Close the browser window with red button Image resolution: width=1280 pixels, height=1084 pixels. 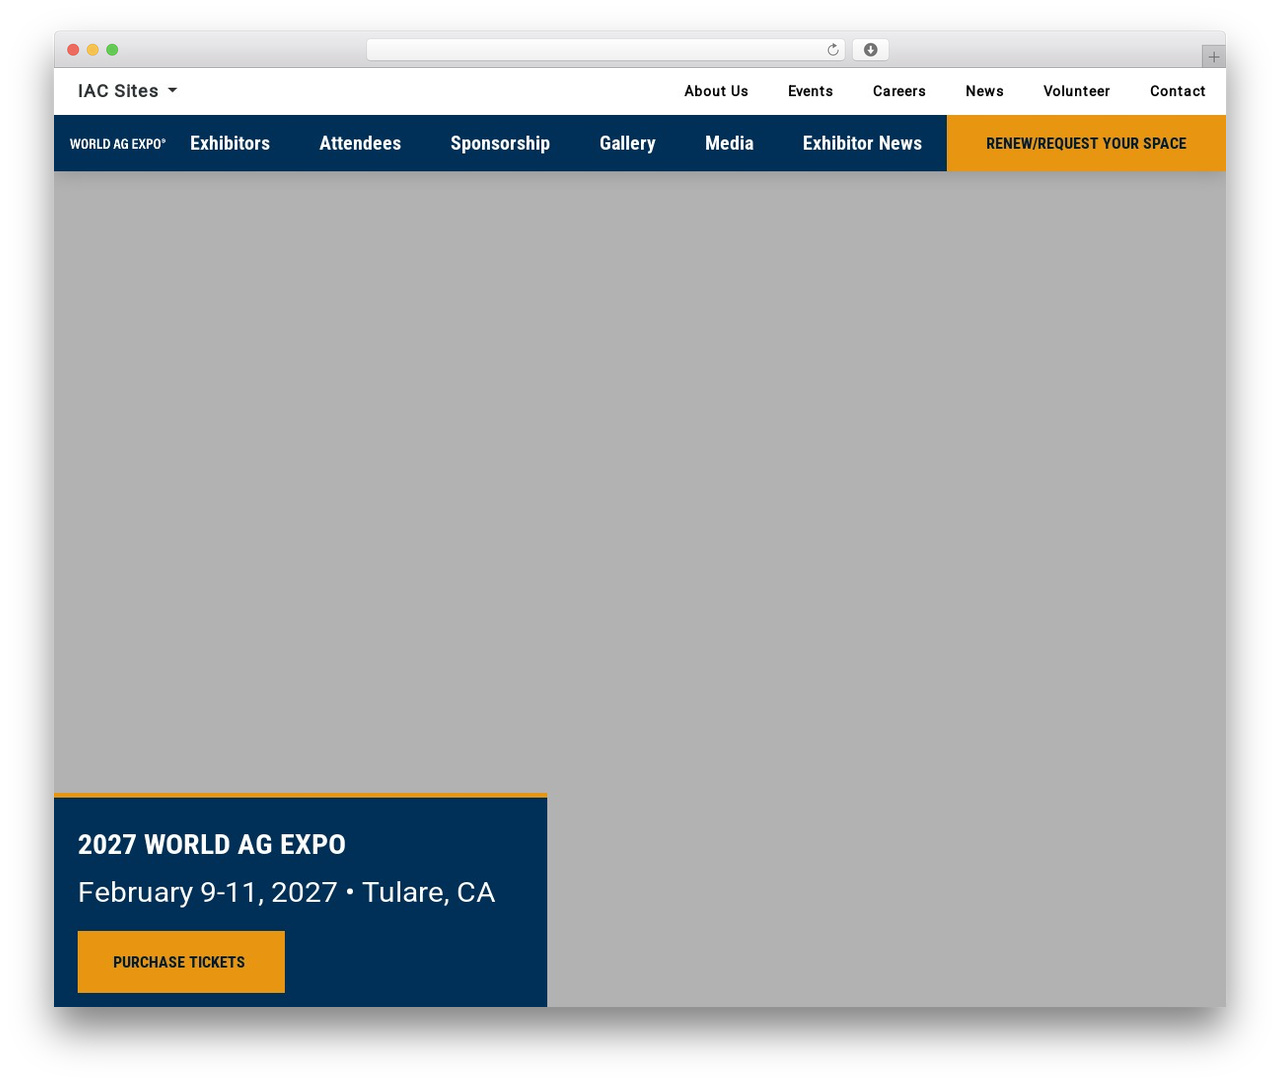(73, 50)
